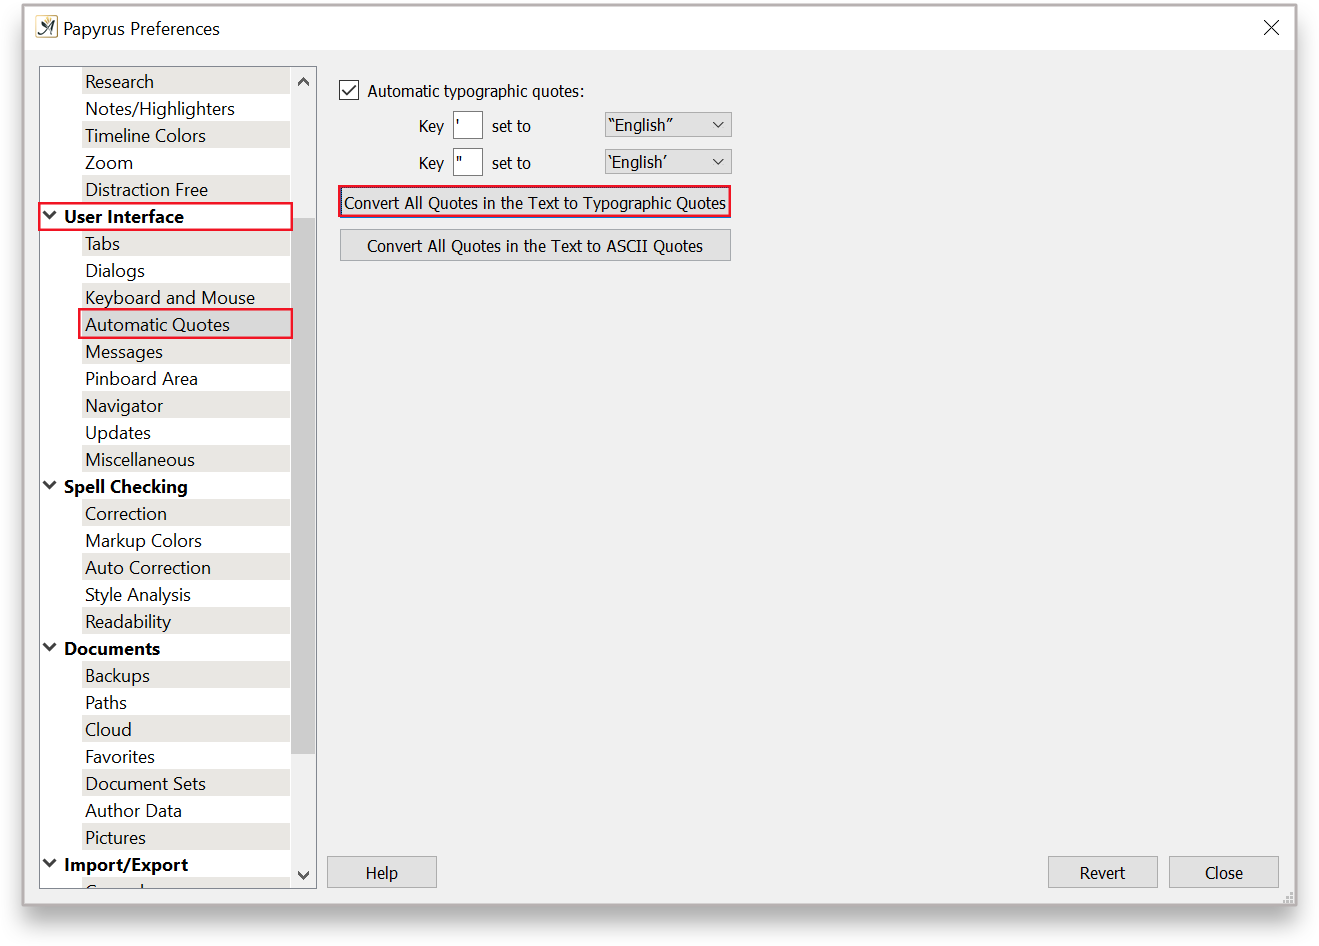1319x946 pixels.
Task: Open Correction under Spell Checking
Action: pyautogui.click(x=186, y=513)
